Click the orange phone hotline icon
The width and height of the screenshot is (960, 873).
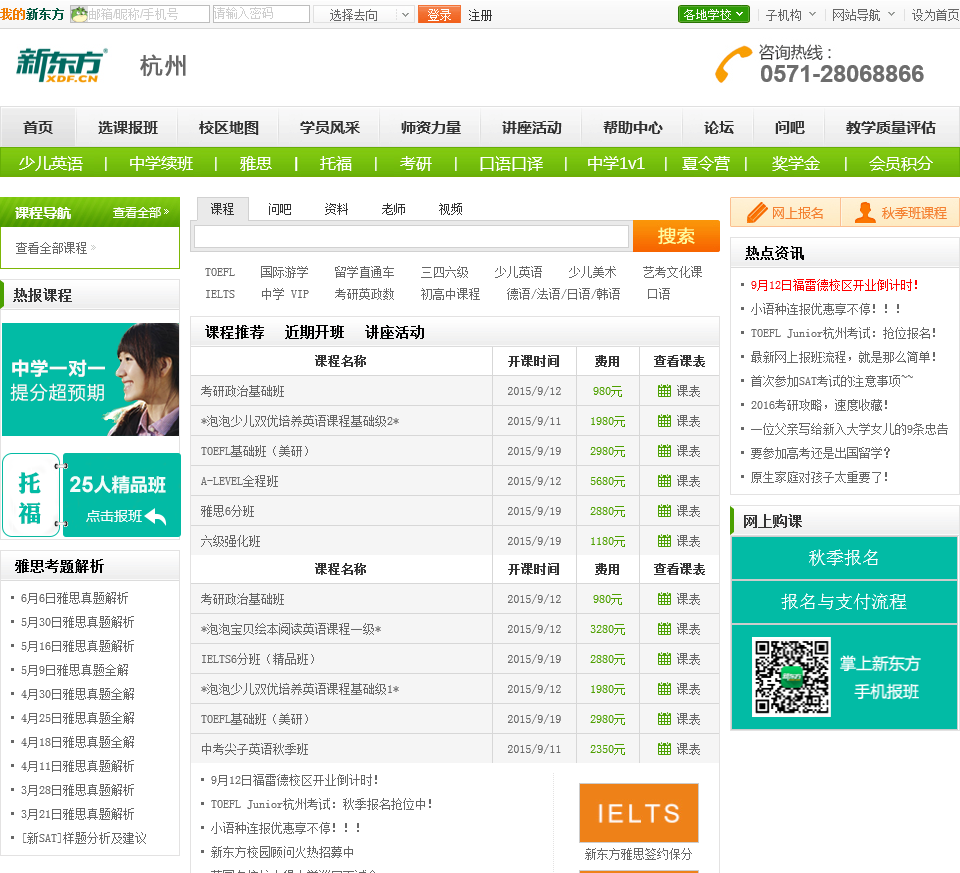[x=733, y=64]
